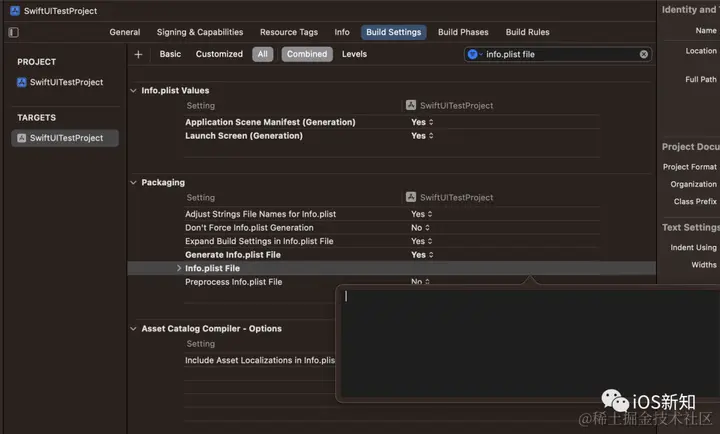Viewport: 720px width, 434px height.
Task: Open the search filter scope icon
Action: click(x=472, y=54)
